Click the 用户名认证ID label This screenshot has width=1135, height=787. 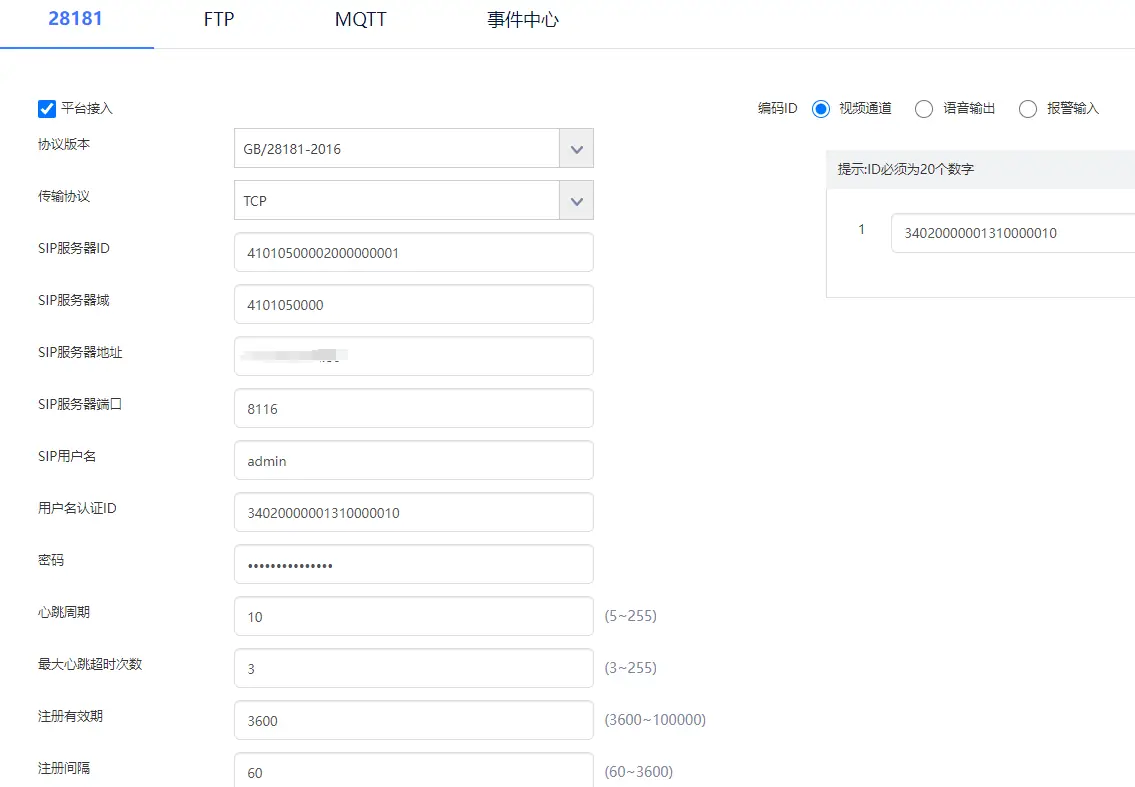77,508
